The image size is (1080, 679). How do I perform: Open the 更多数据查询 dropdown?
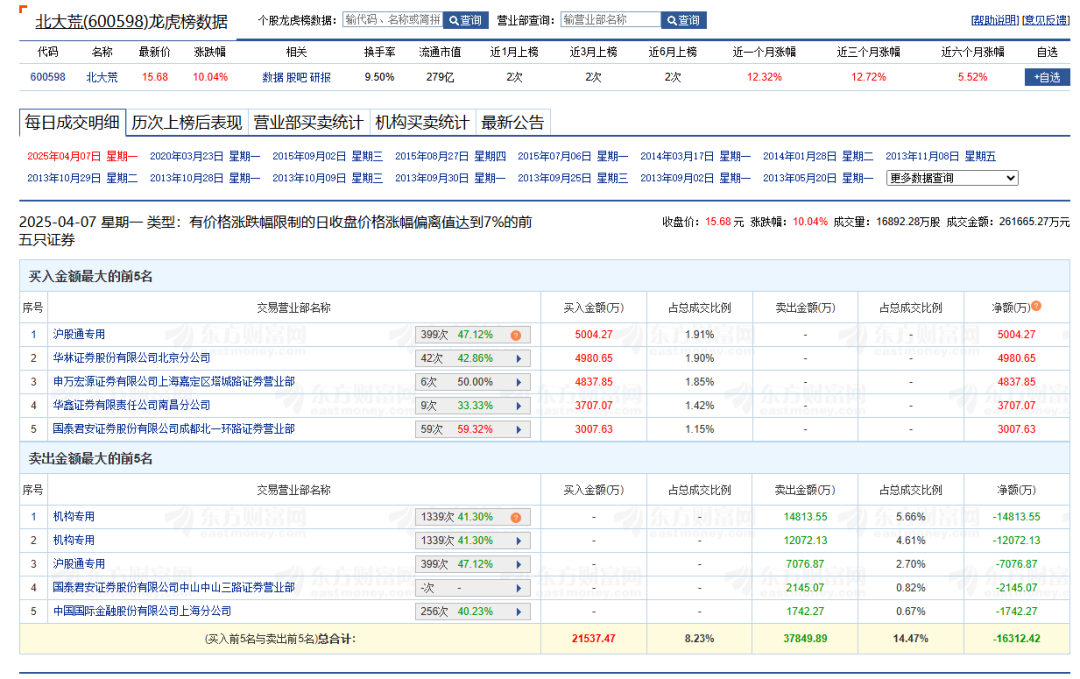coord(952,178)
